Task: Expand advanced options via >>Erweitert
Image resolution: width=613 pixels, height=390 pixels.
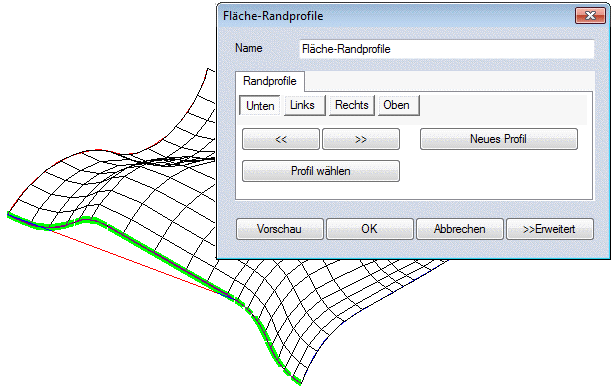Action: [x=550, y=229]
